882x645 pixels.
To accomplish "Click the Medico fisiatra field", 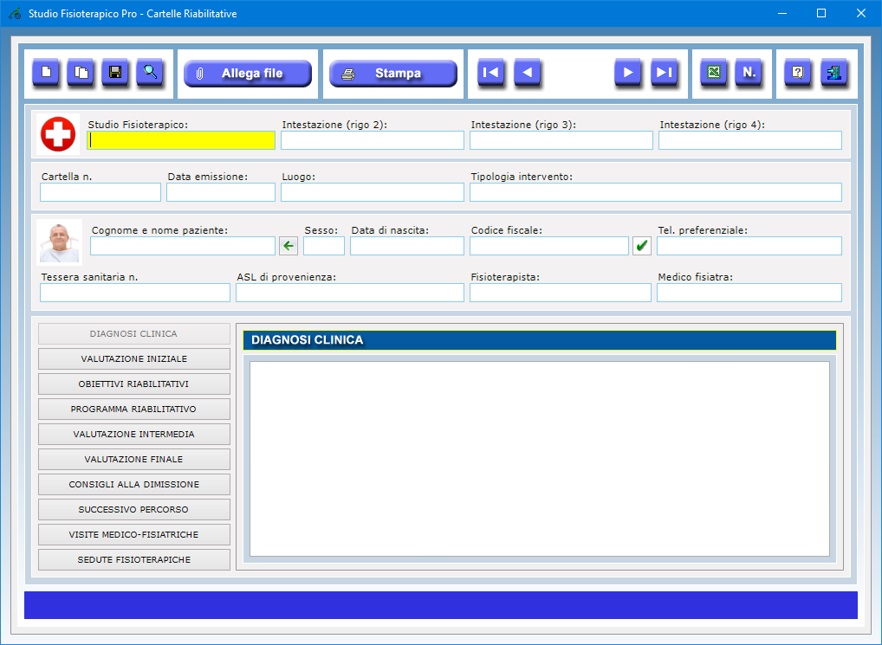I will tap(750, 292).
